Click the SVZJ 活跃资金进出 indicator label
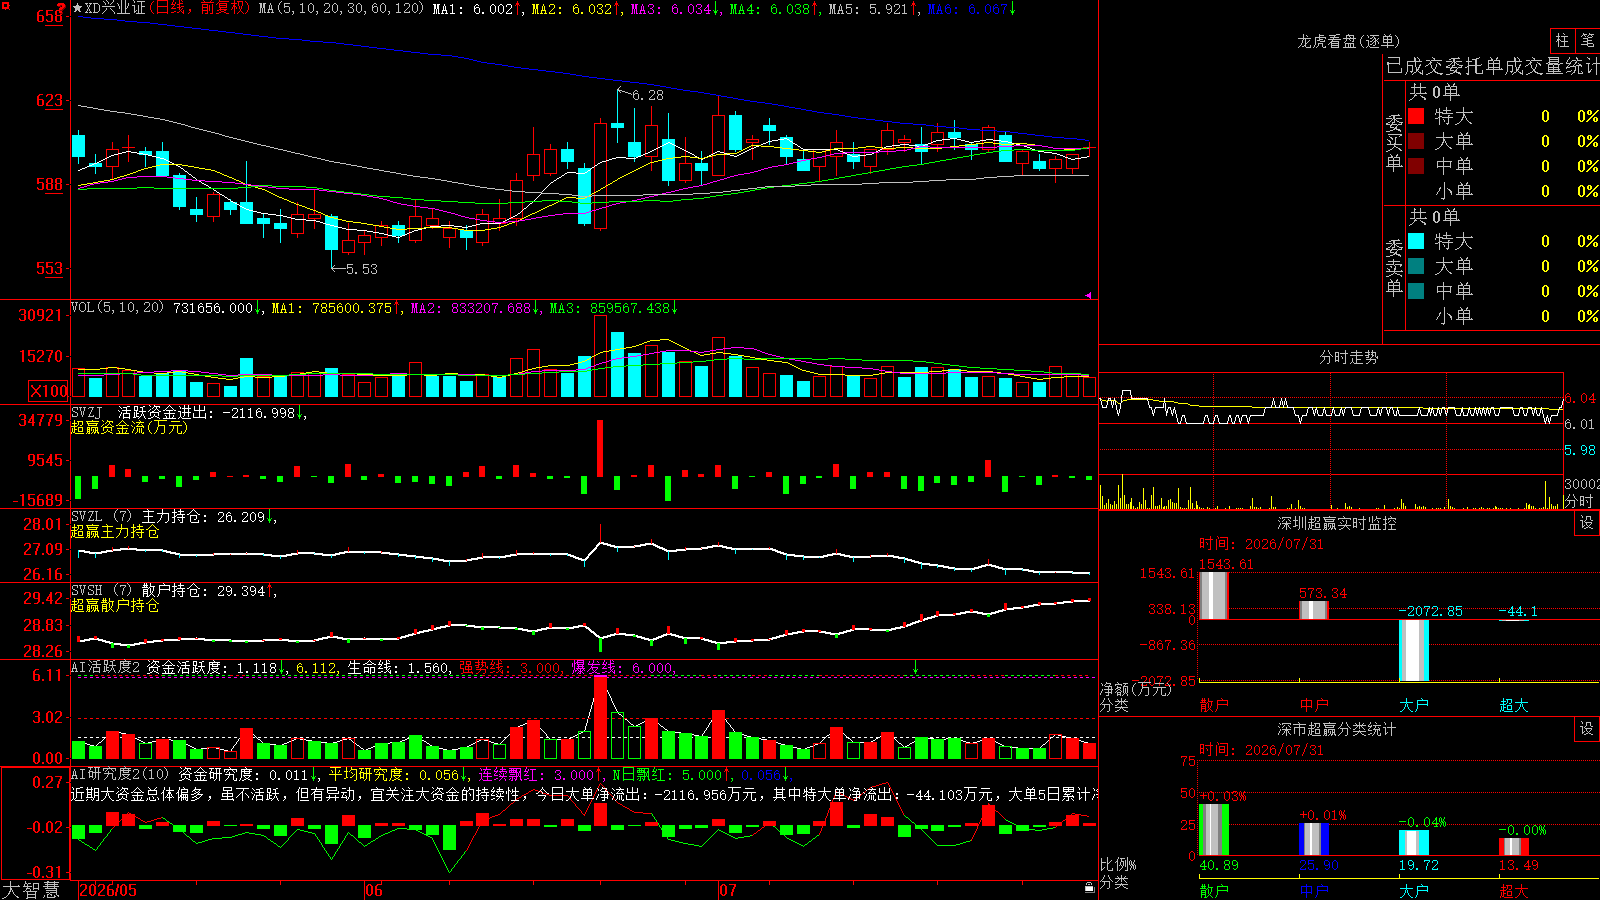Viewport: 1600px width, 900px height. [x=142, y=412]
